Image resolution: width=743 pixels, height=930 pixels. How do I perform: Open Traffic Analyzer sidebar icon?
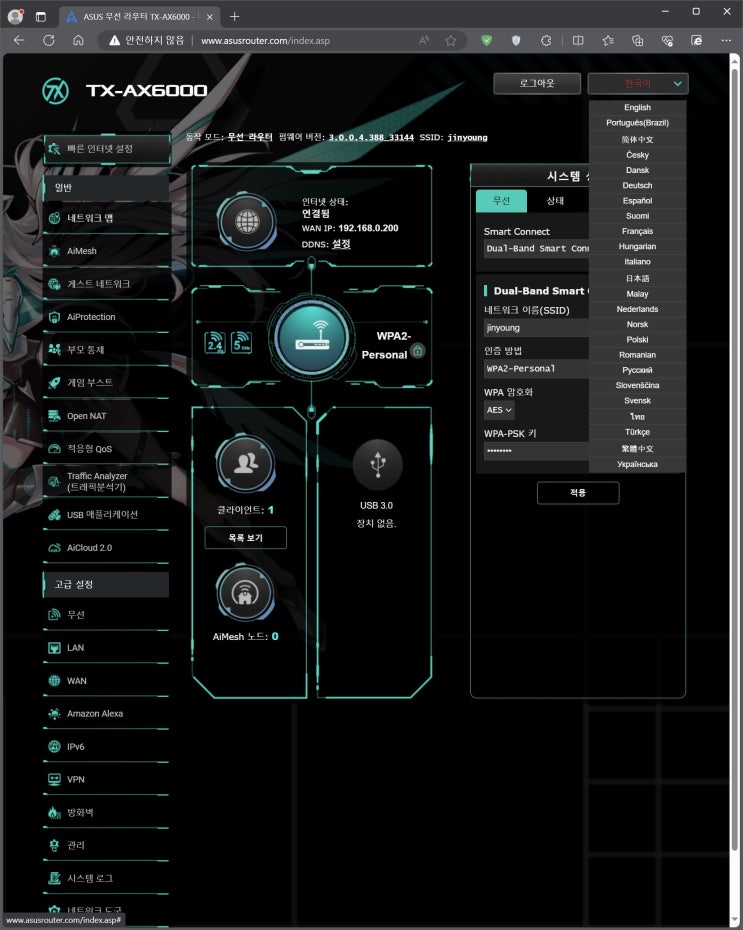click(55, 481)
